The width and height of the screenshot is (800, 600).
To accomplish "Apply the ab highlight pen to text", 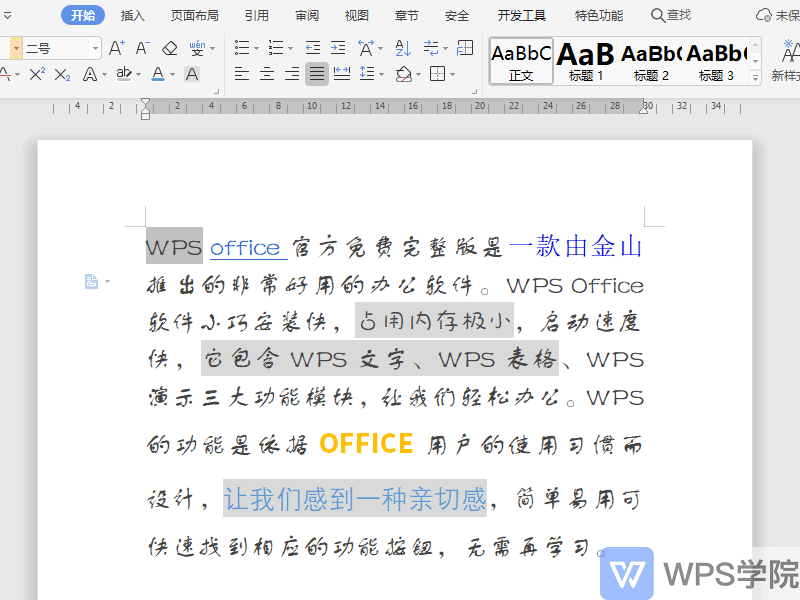I will coord(124,74).
